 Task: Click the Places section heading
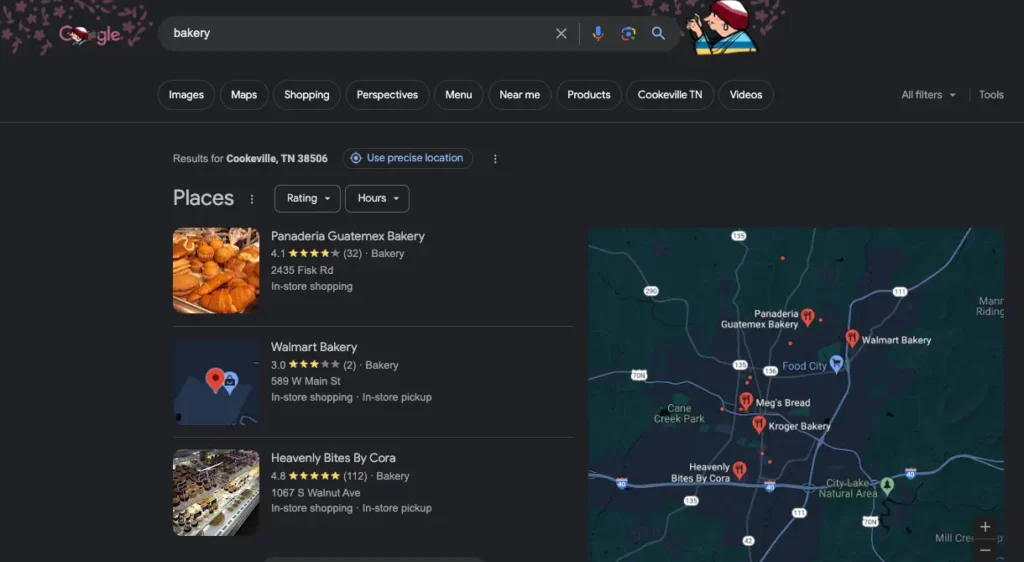click(203, 198)
